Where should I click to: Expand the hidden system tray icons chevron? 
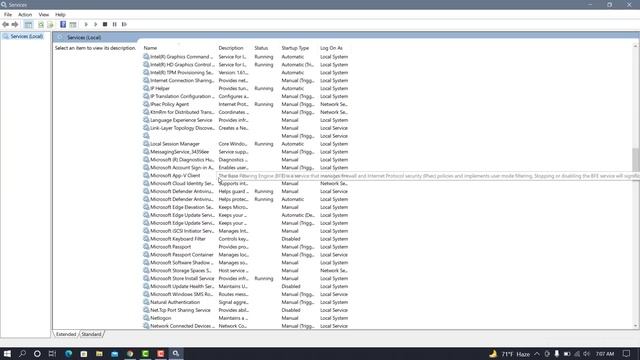coord(537,354)
